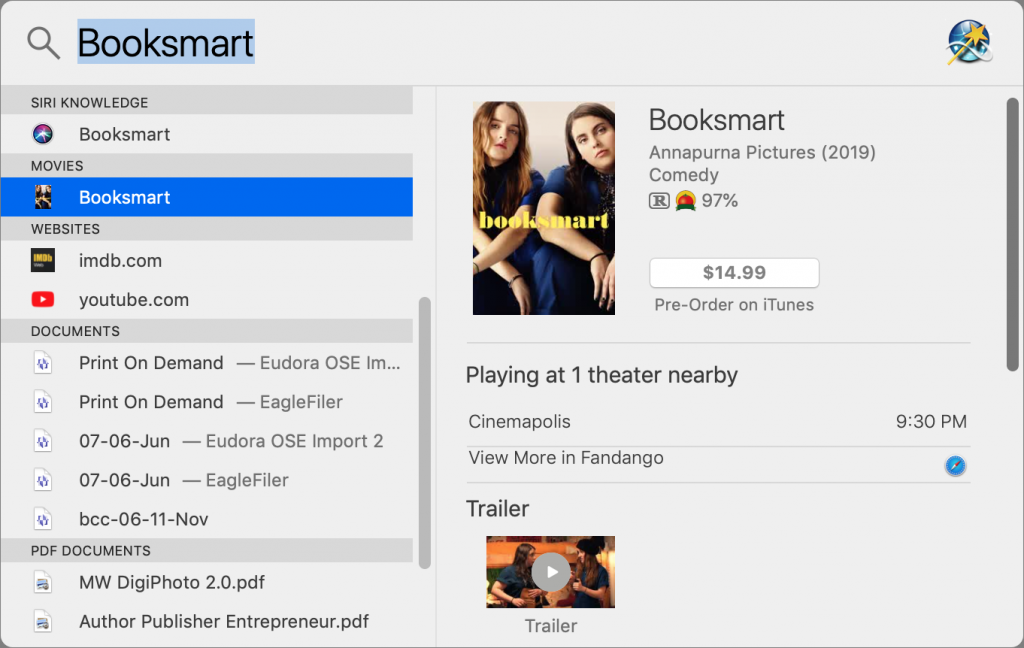Select Print On Demand — Eudora OSE result
The width and height of the screenshot is (1024, 648).
207,363
